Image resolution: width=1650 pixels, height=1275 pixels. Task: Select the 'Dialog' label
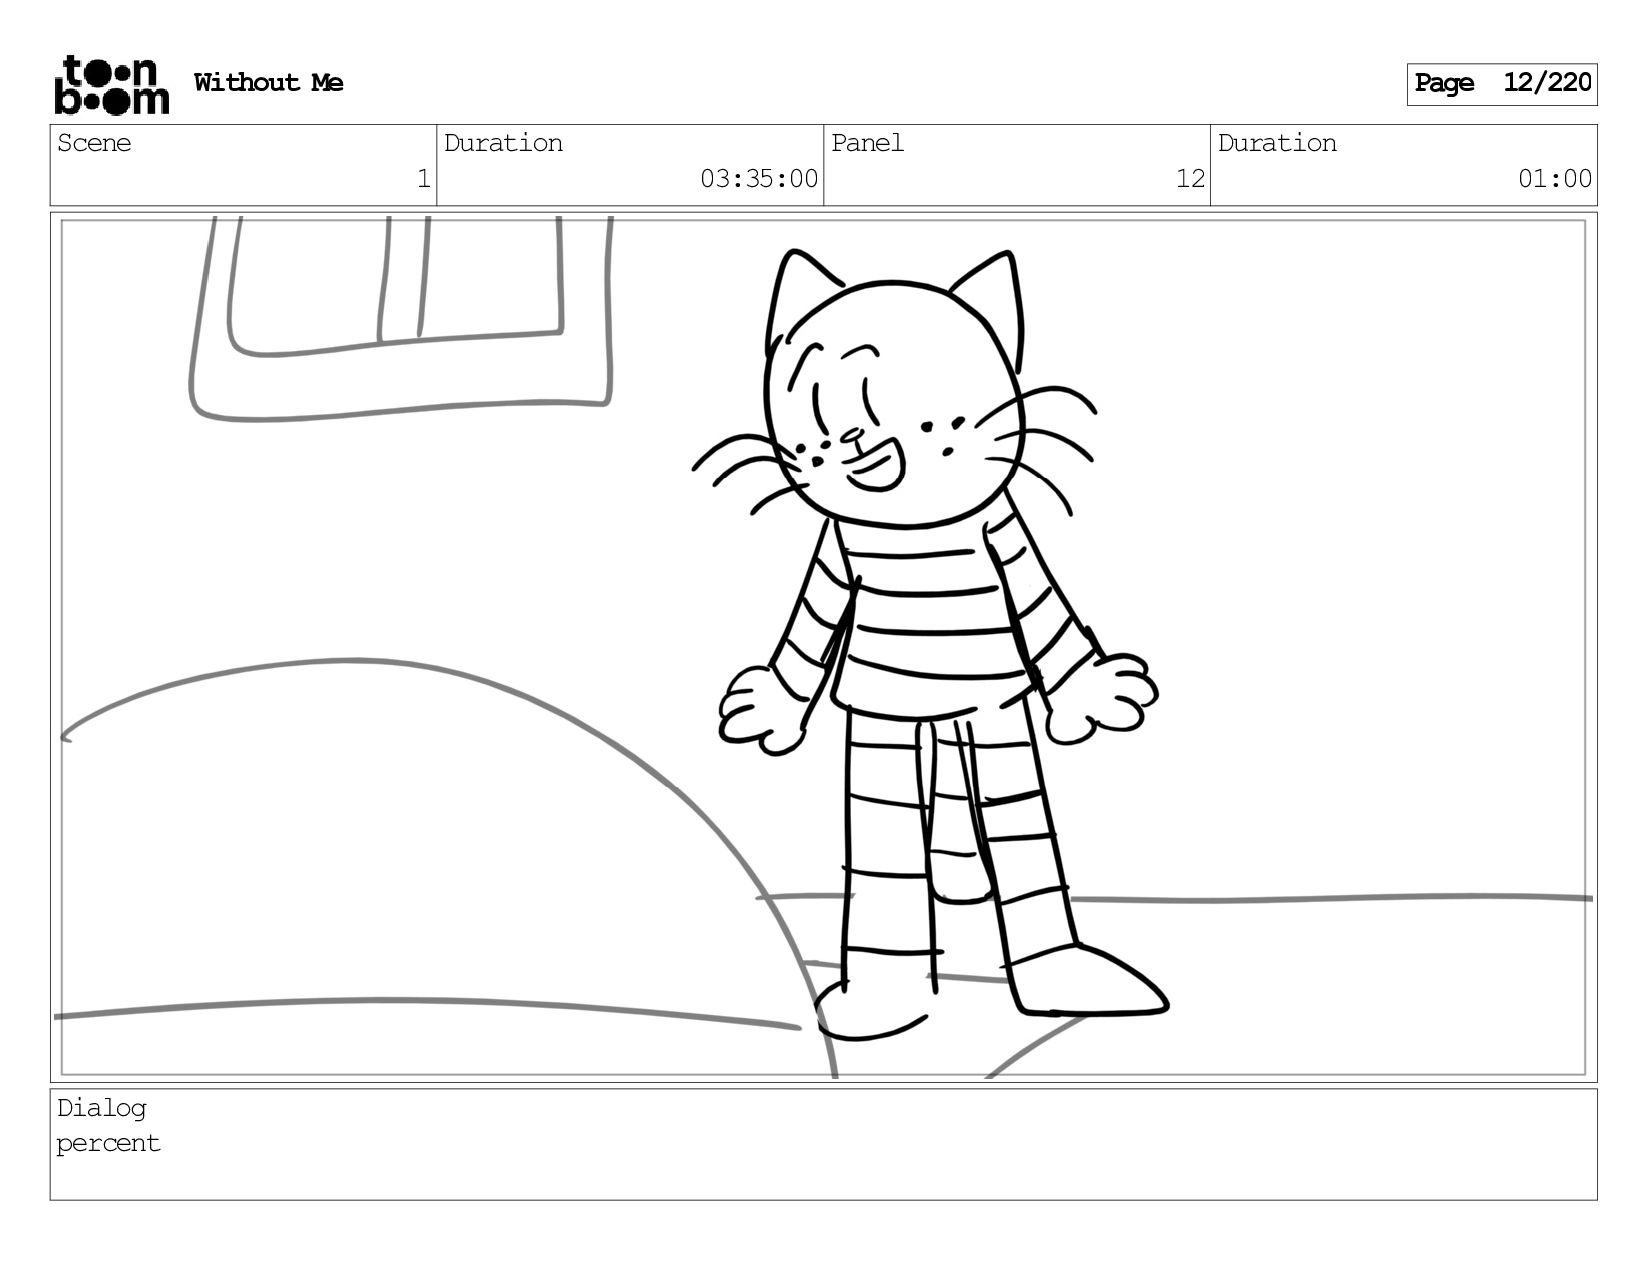tap(101, 1108)
